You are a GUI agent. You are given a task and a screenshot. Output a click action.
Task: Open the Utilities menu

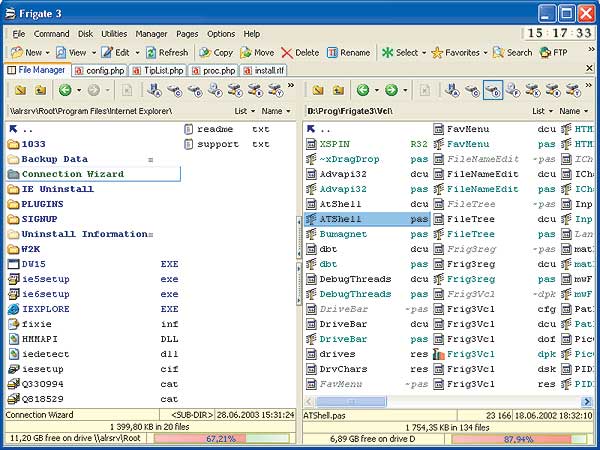point(114,34)
